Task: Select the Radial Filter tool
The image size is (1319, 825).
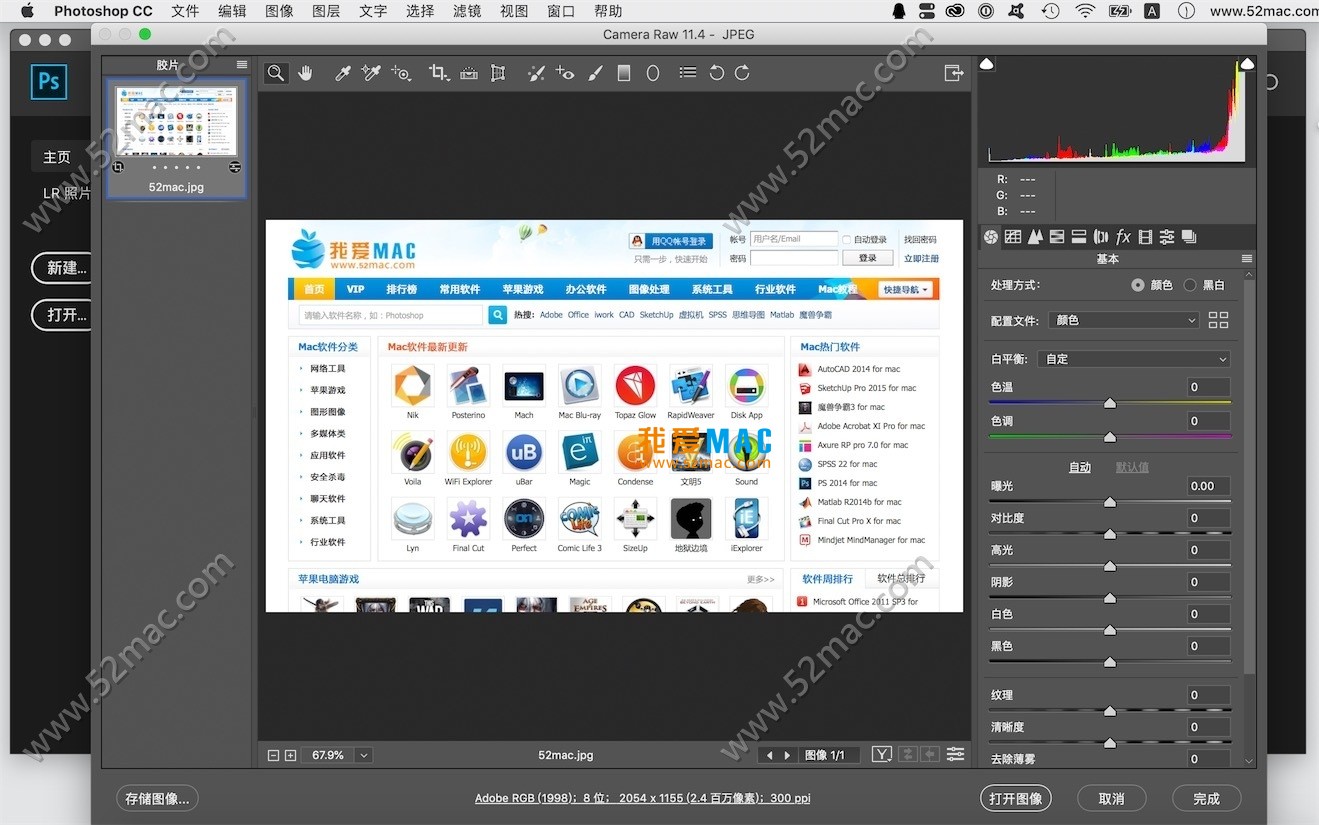Action: click(x=653, y=73)
